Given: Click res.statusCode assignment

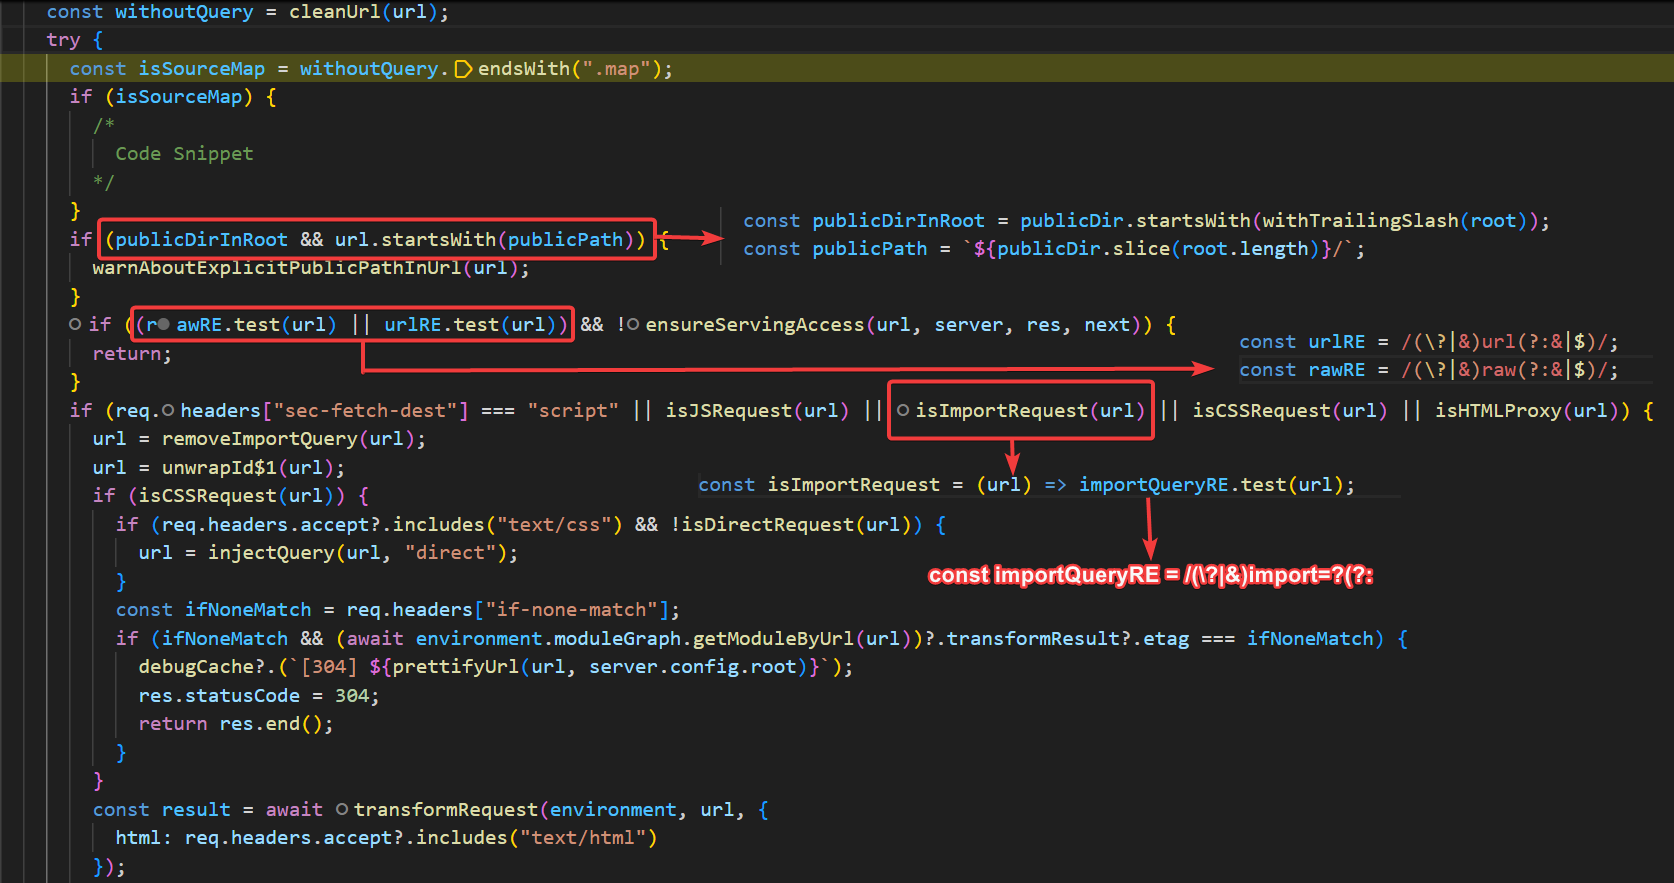Looking at the screenshot, I should (219, 696).
